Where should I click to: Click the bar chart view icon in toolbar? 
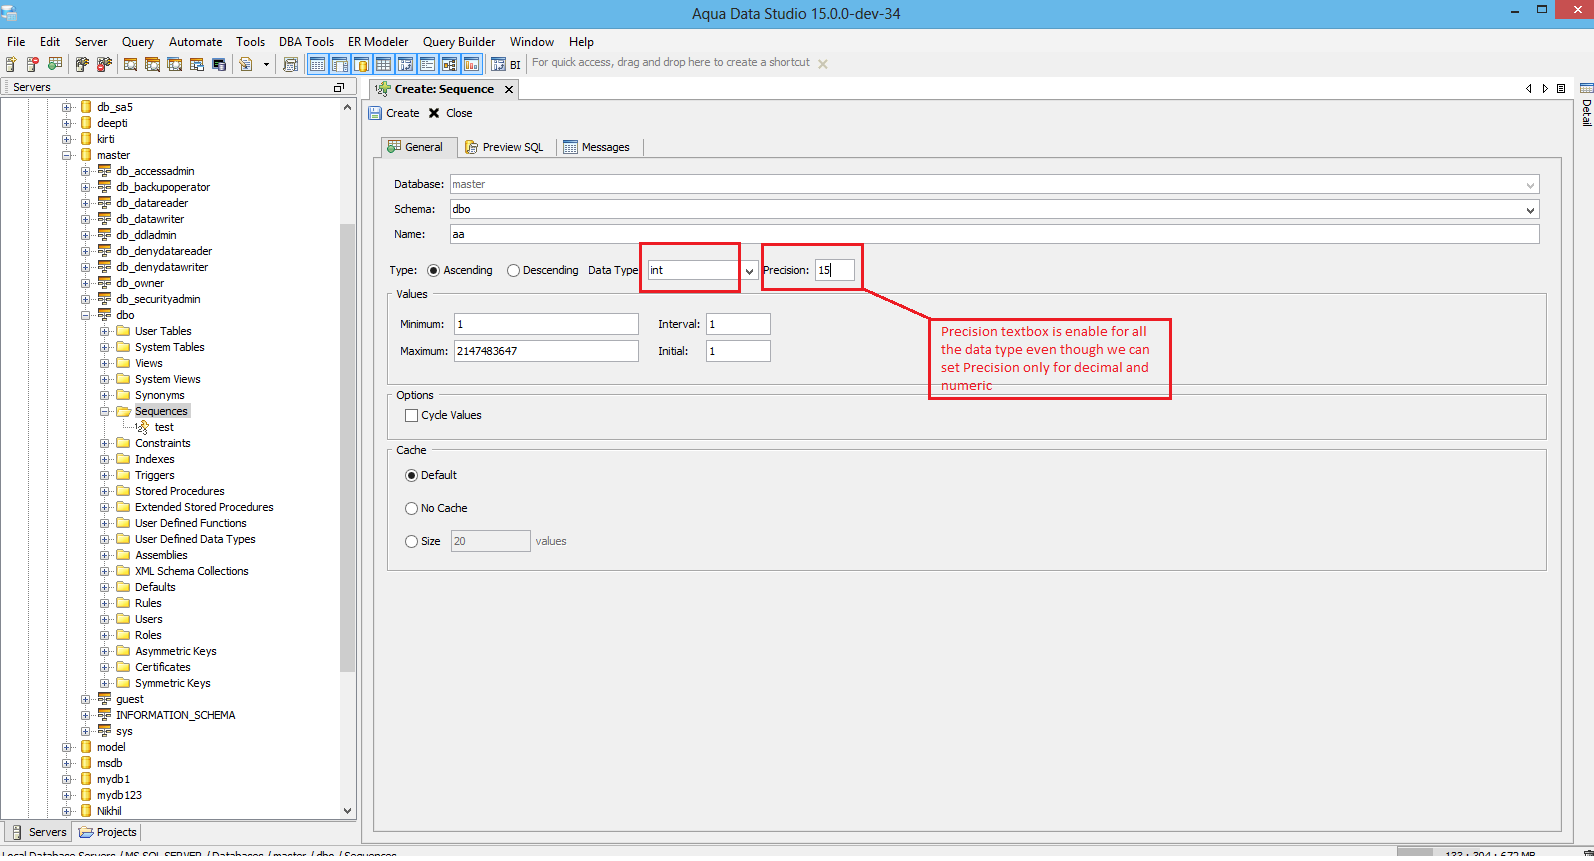[x=471, y=64]
